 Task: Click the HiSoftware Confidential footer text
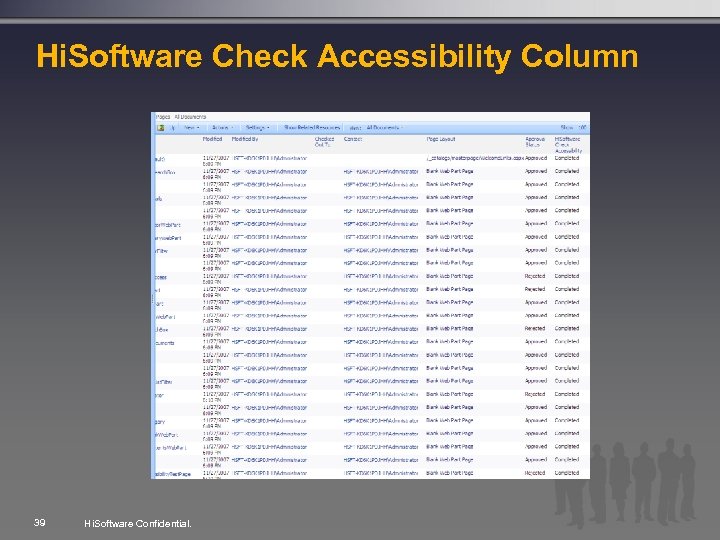tap(138, 523)
